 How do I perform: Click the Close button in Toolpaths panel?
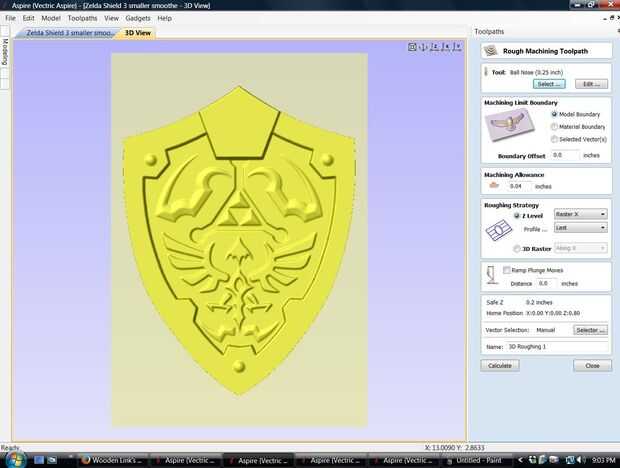pyautogui.click(x=592, y=366)
